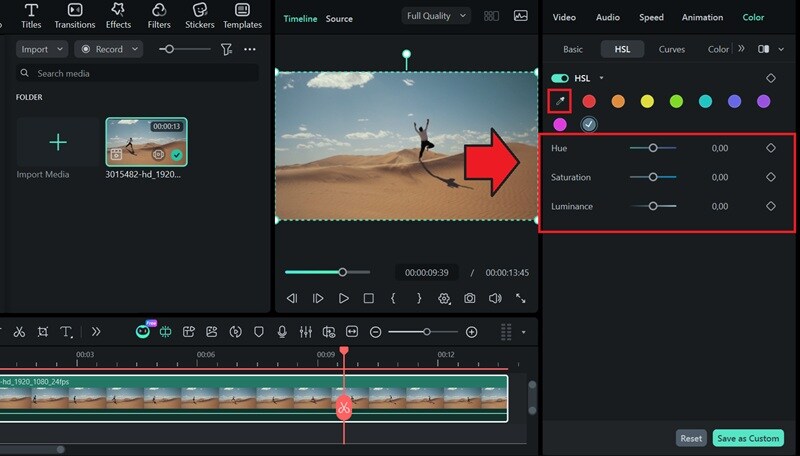Toggle the before/after compare view

(763, 49)
